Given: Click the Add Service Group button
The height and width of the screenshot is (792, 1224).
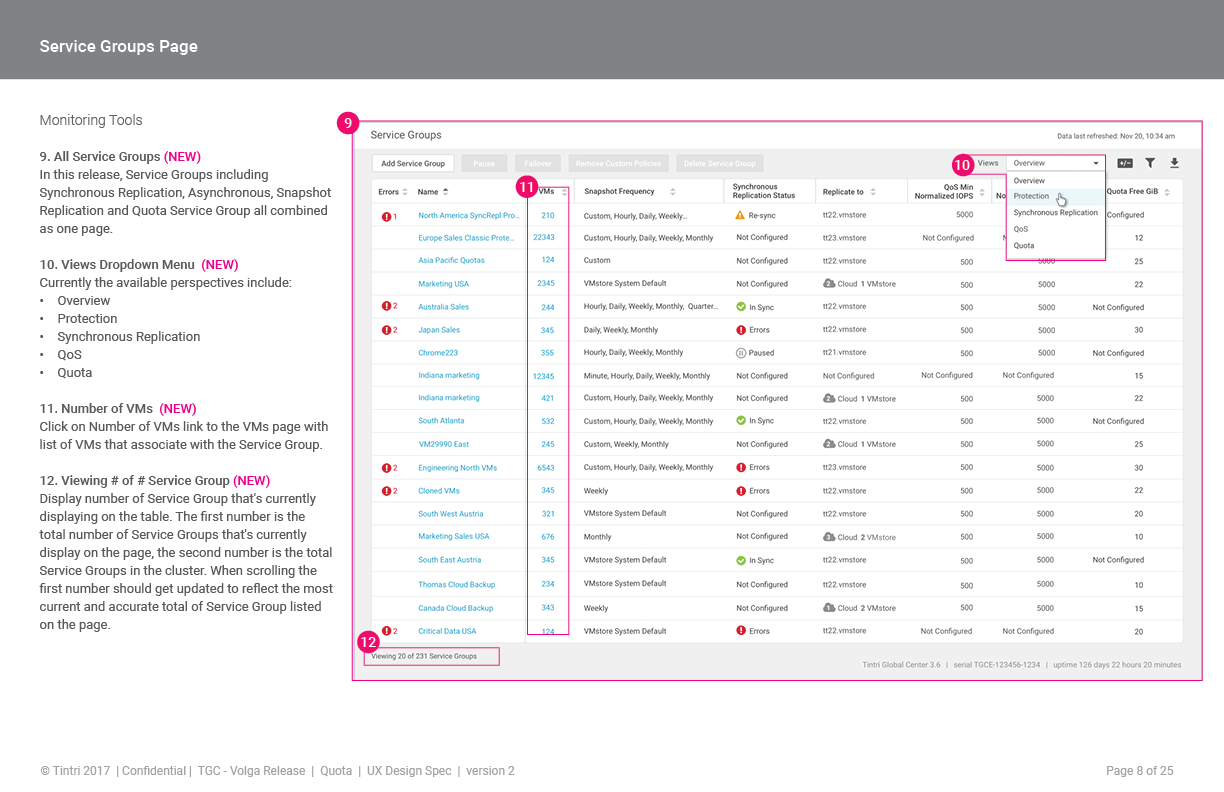Looking at the screenshot, I should tap(413, 163).
